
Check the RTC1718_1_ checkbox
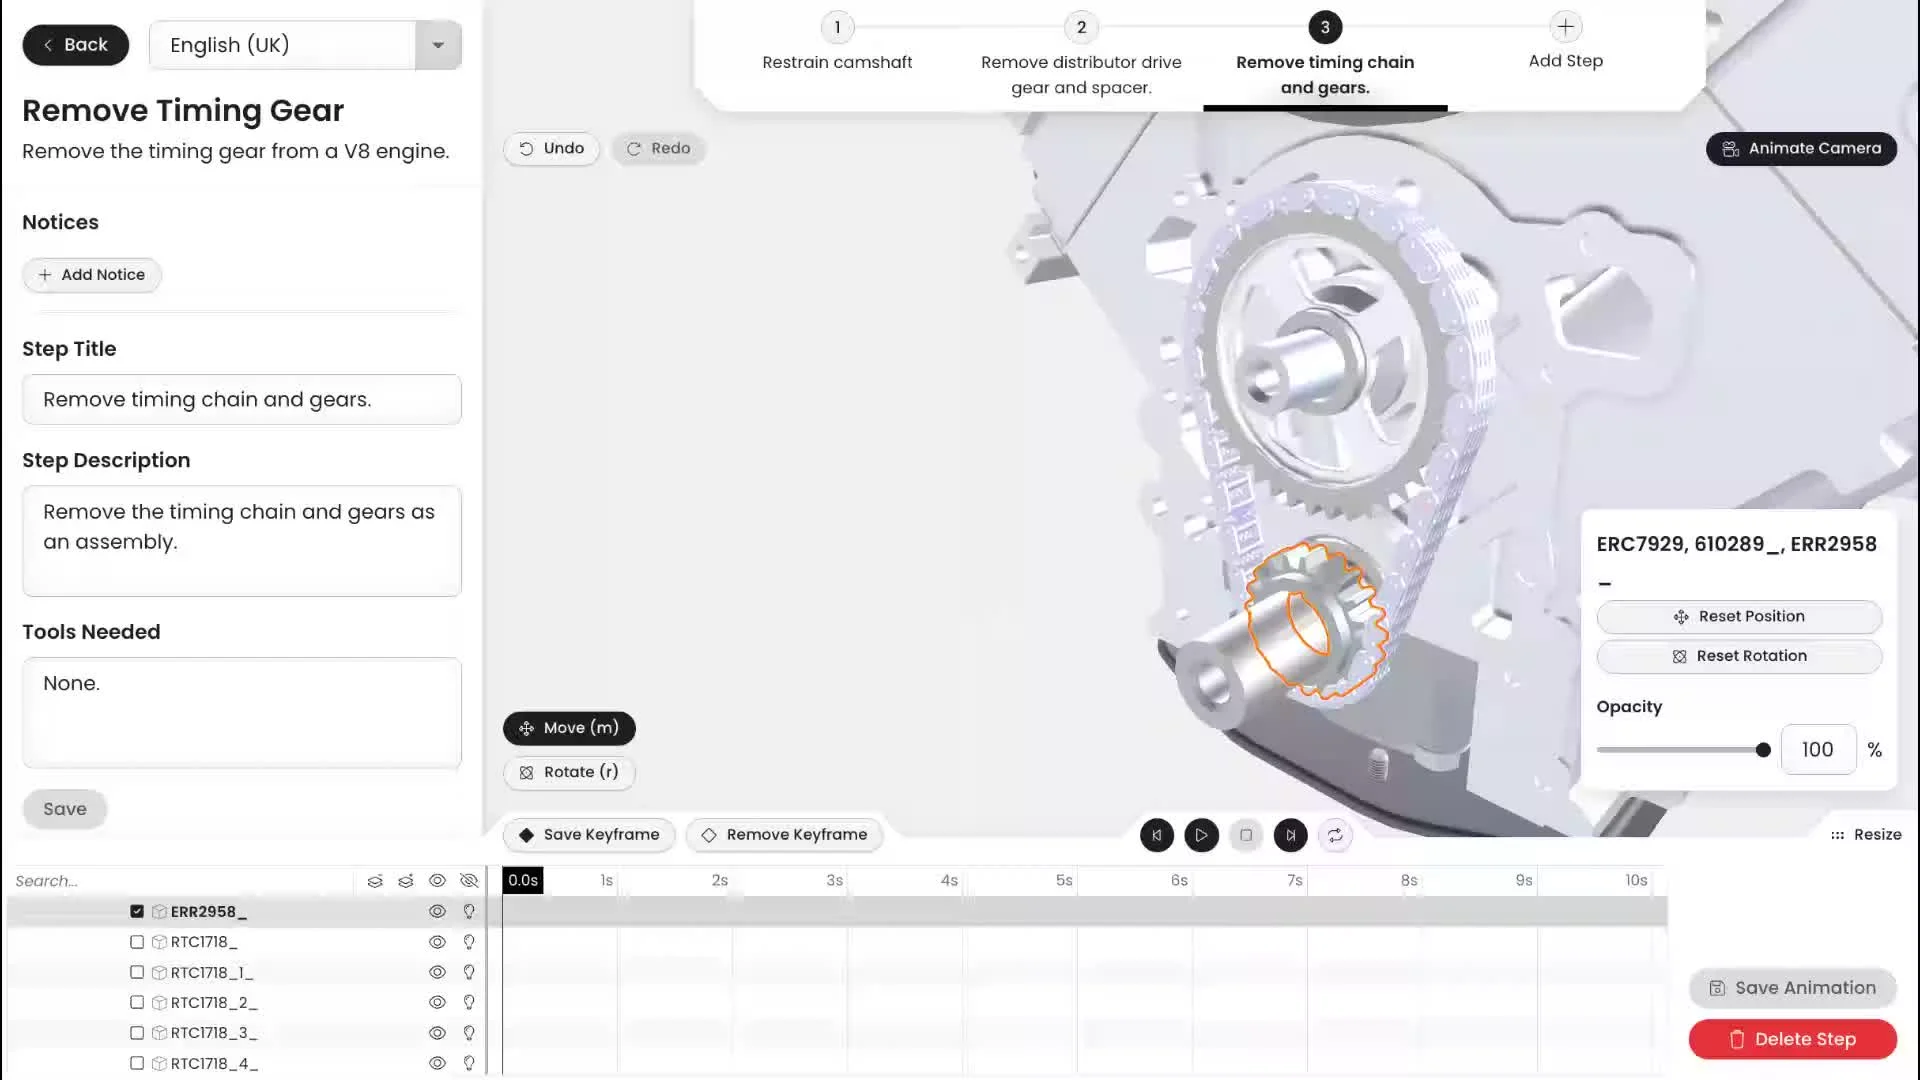click(137, 972)
